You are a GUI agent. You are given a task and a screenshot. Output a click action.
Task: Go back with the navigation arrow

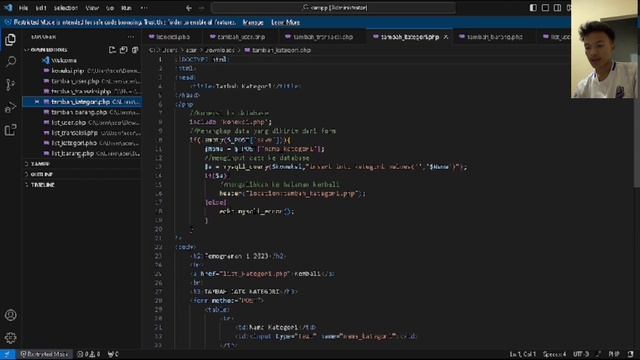(189, 8)
